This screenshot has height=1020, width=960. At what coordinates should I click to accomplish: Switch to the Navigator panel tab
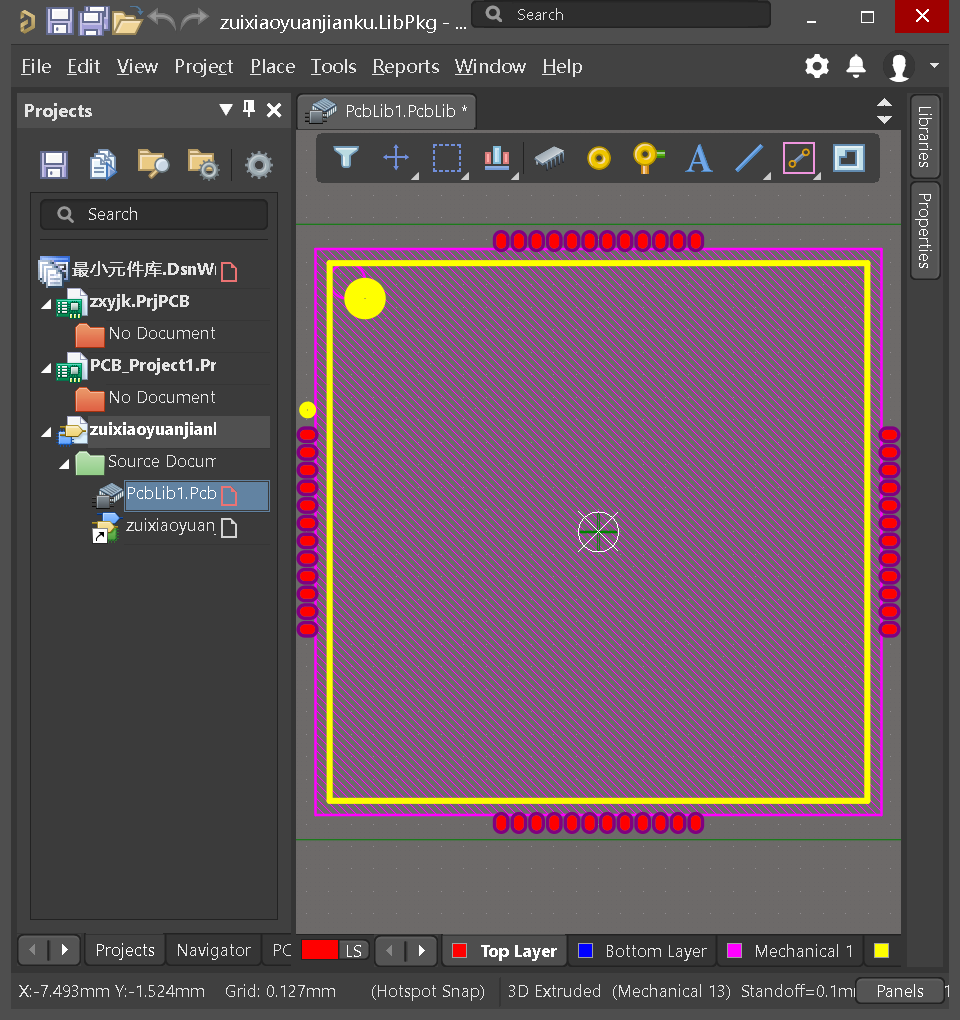click(213, 950)
